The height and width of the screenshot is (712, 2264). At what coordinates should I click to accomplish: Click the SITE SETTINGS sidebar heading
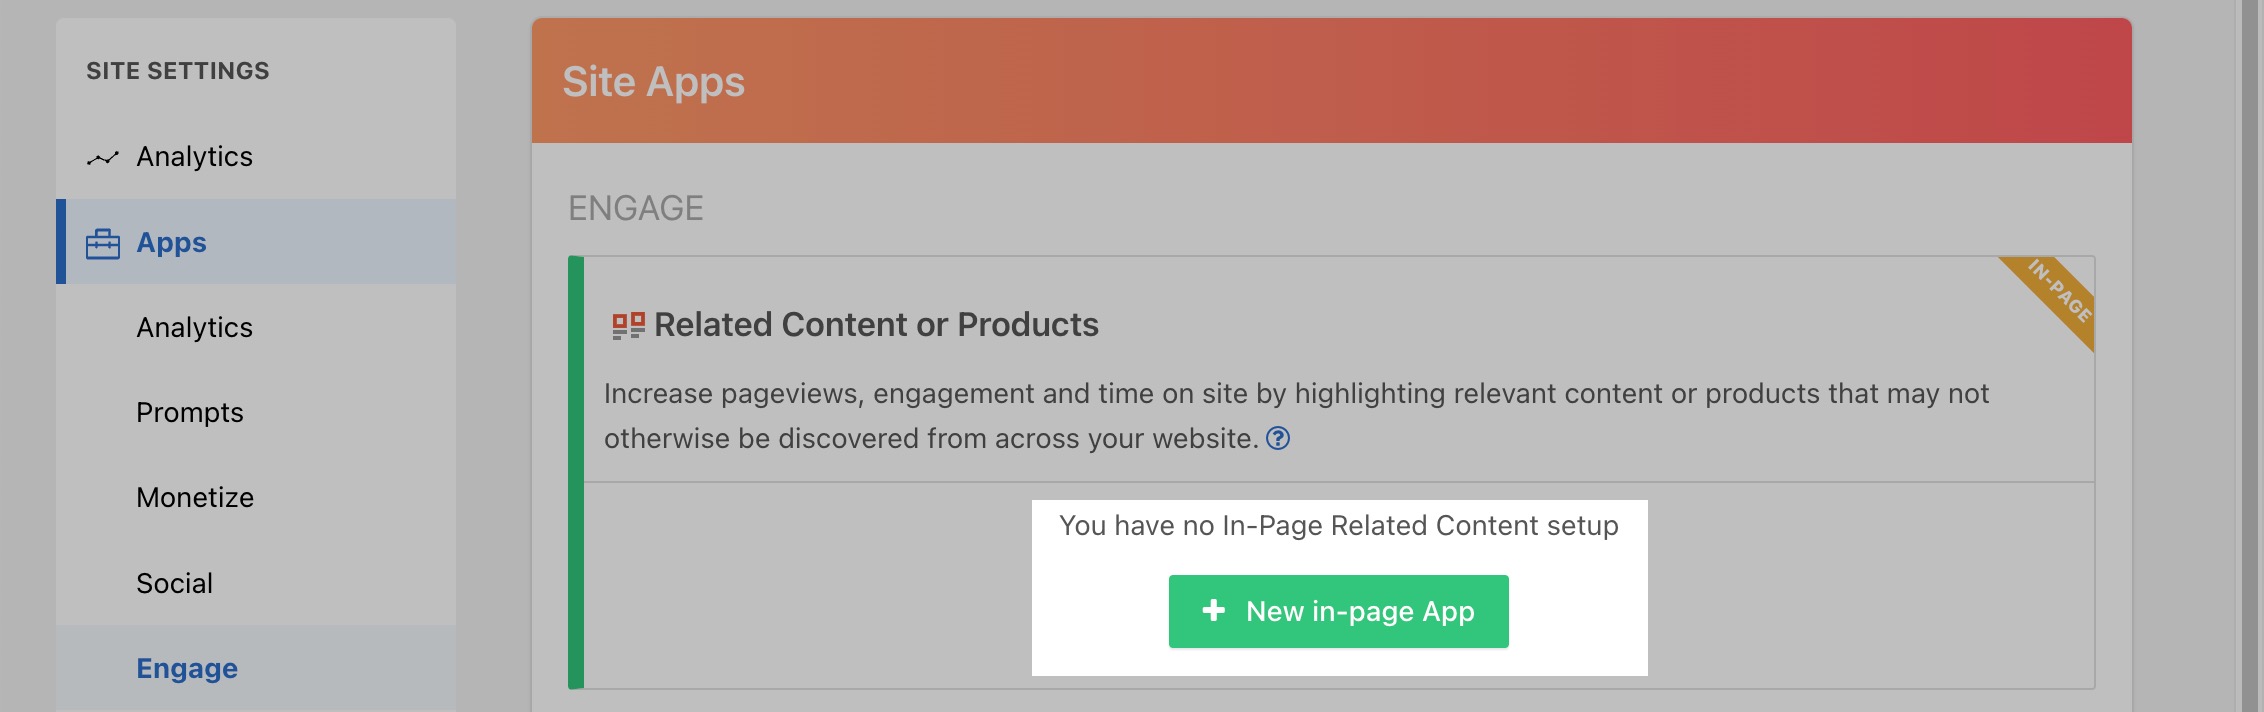(178, 70)
